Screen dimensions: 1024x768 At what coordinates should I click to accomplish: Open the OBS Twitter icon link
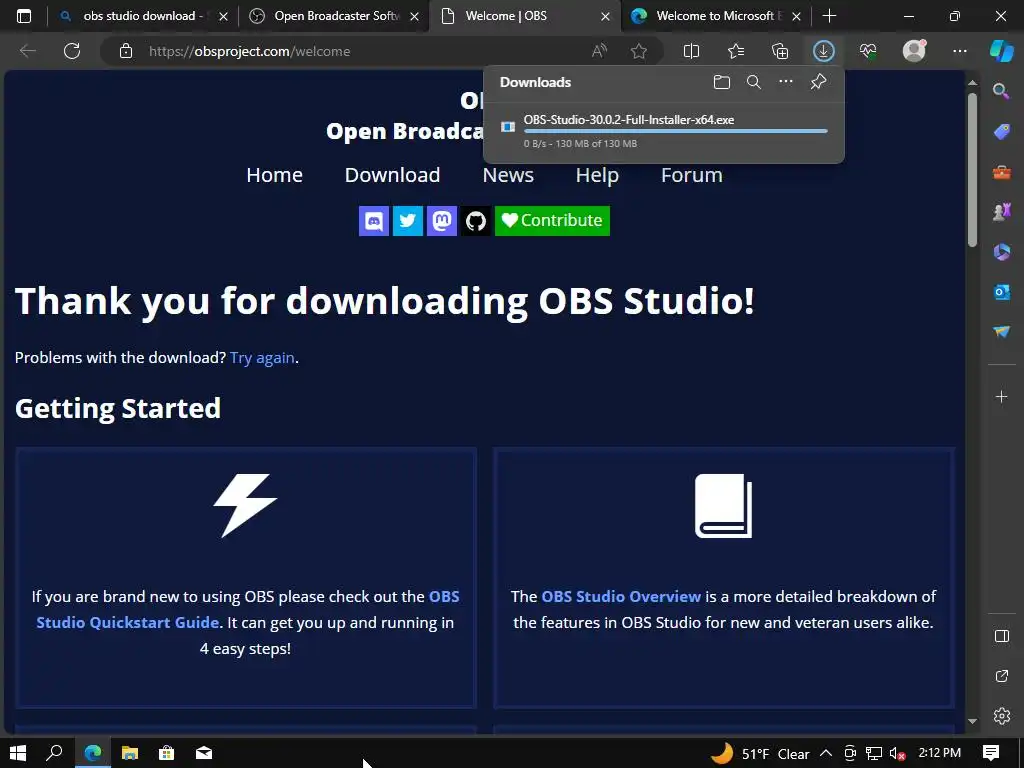tap(408, 221)
